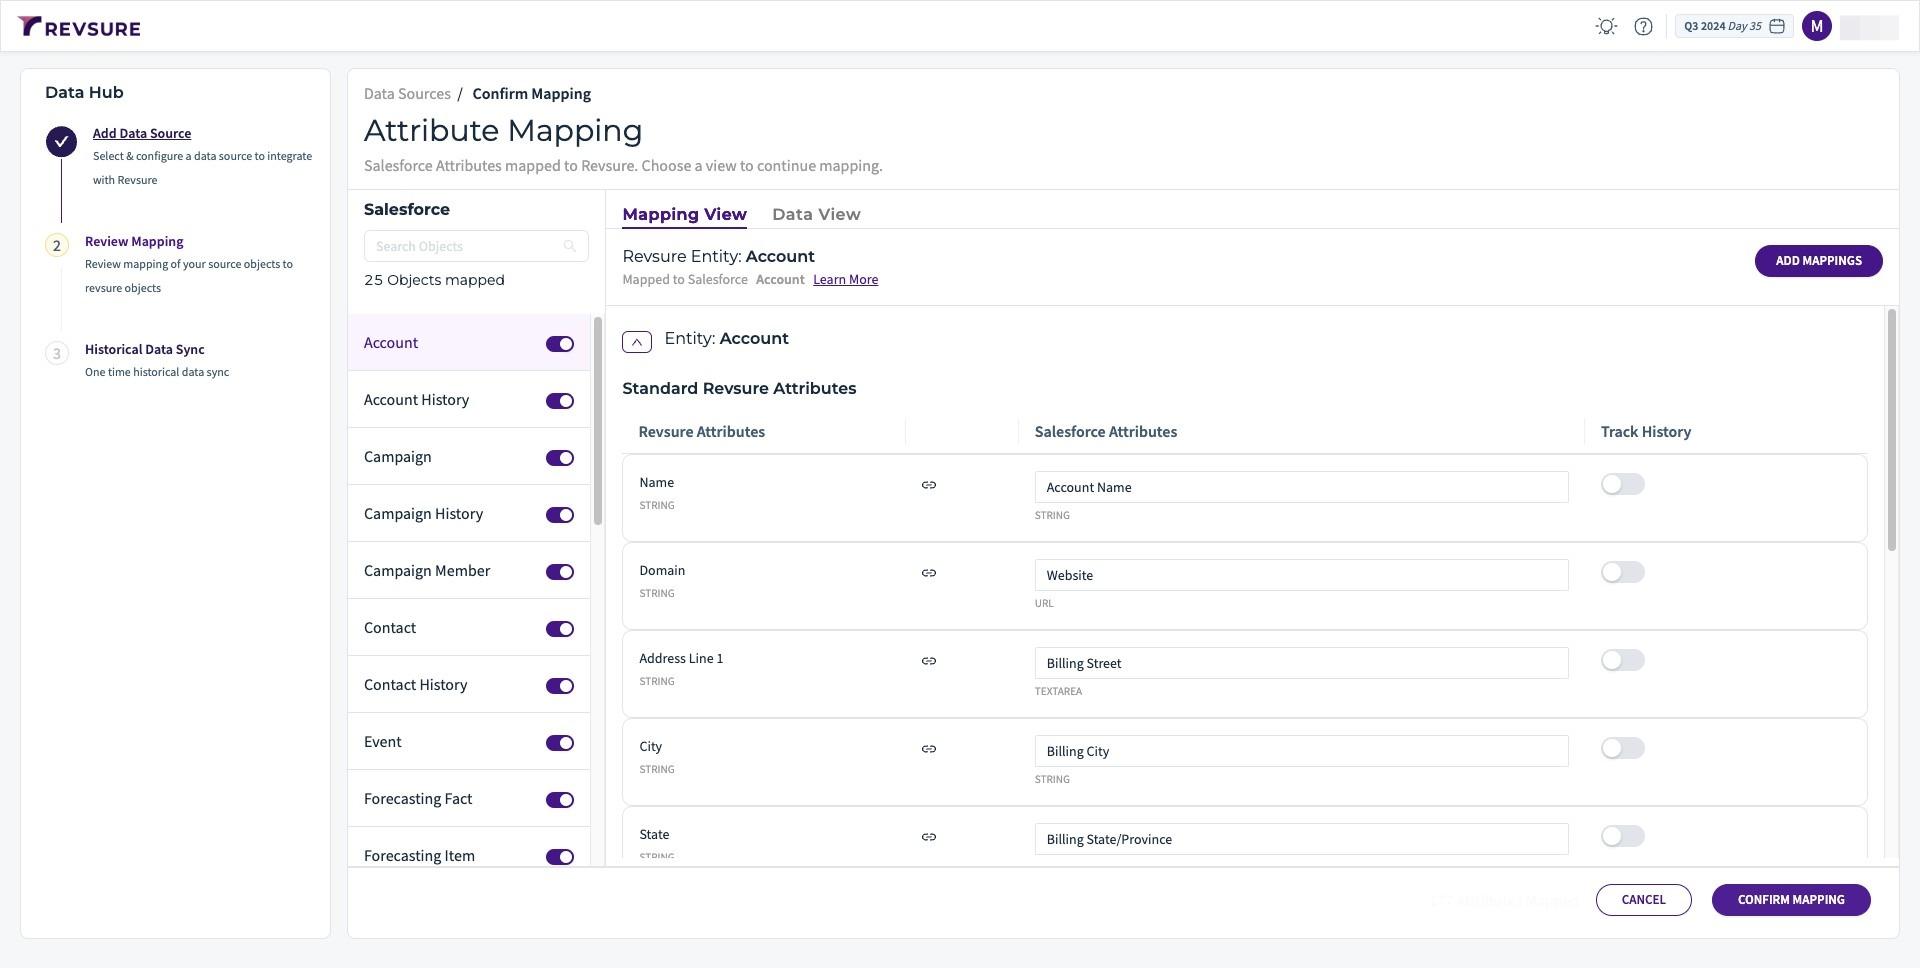1920x968 pixels.
Task: Click the link icon for State mapping
Action: [x=929, y=837]
